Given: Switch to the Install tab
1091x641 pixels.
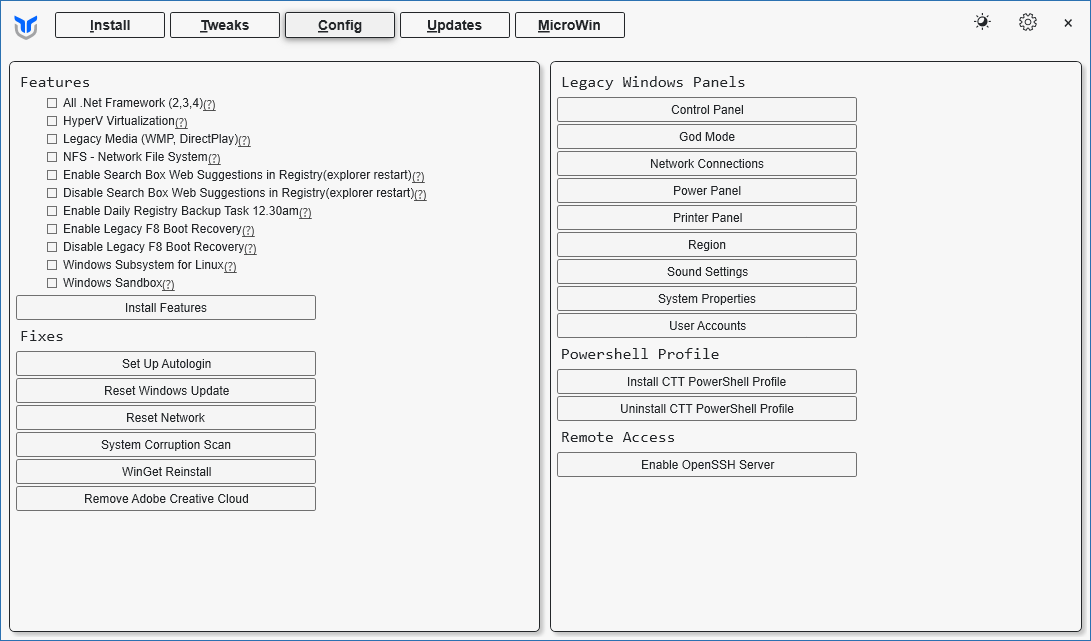Looking at the screenshot, I should [110, 25].
